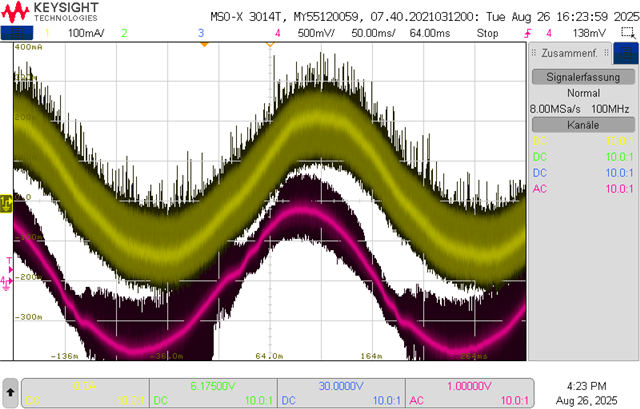Click the 138mV trigger level value

pyautogui.click(x=589, y=33)
